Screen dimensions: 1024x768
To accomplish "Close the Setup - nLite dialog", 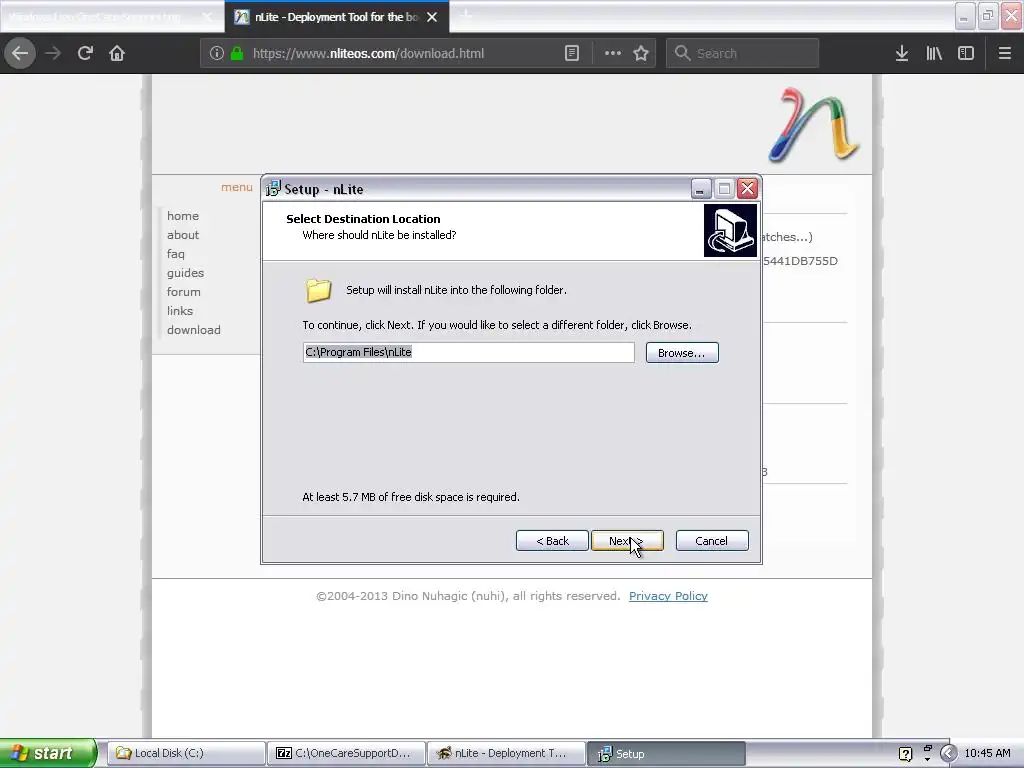I will point(747,189).
